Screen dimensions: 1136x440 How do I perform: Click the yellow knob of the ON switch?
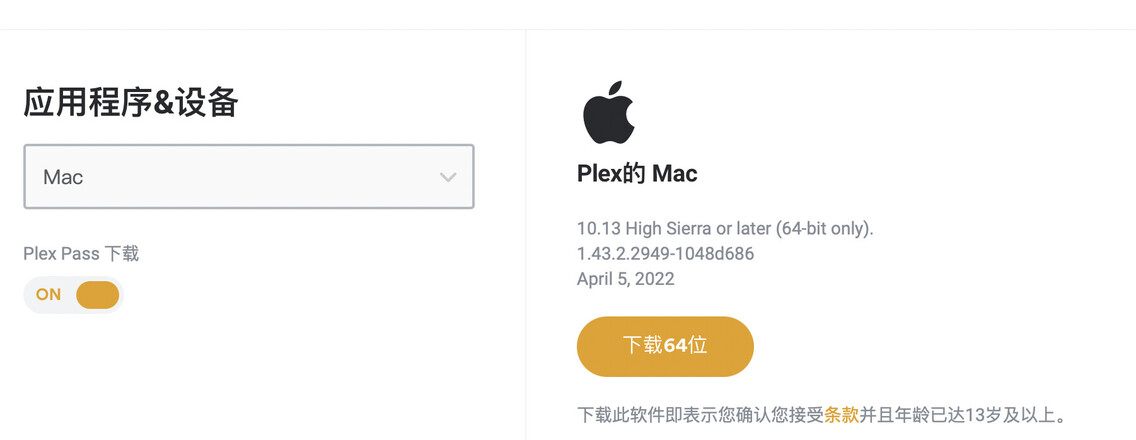coord(98,295)
